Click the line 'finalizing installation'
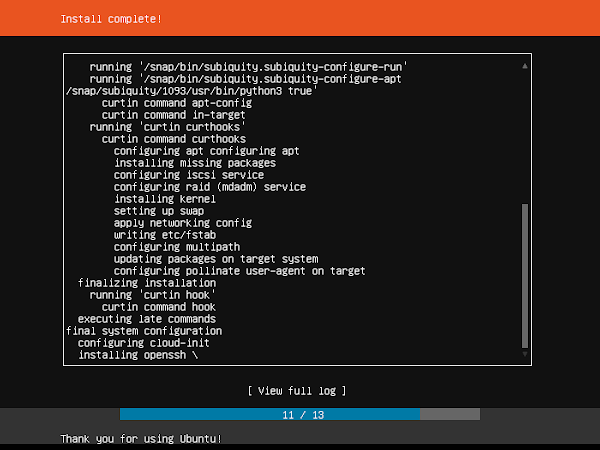 coord(147,283)
